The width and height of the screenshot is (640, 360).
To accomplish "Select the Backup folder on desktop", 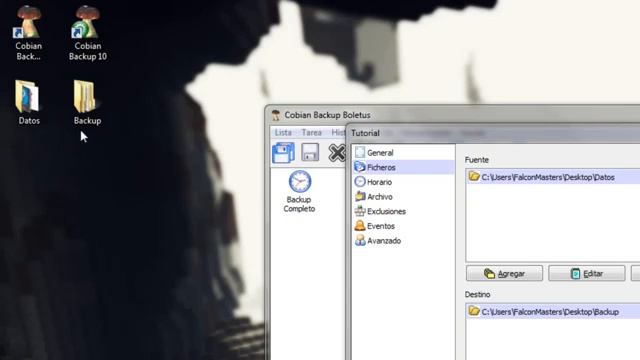I will tap(87, 102).
